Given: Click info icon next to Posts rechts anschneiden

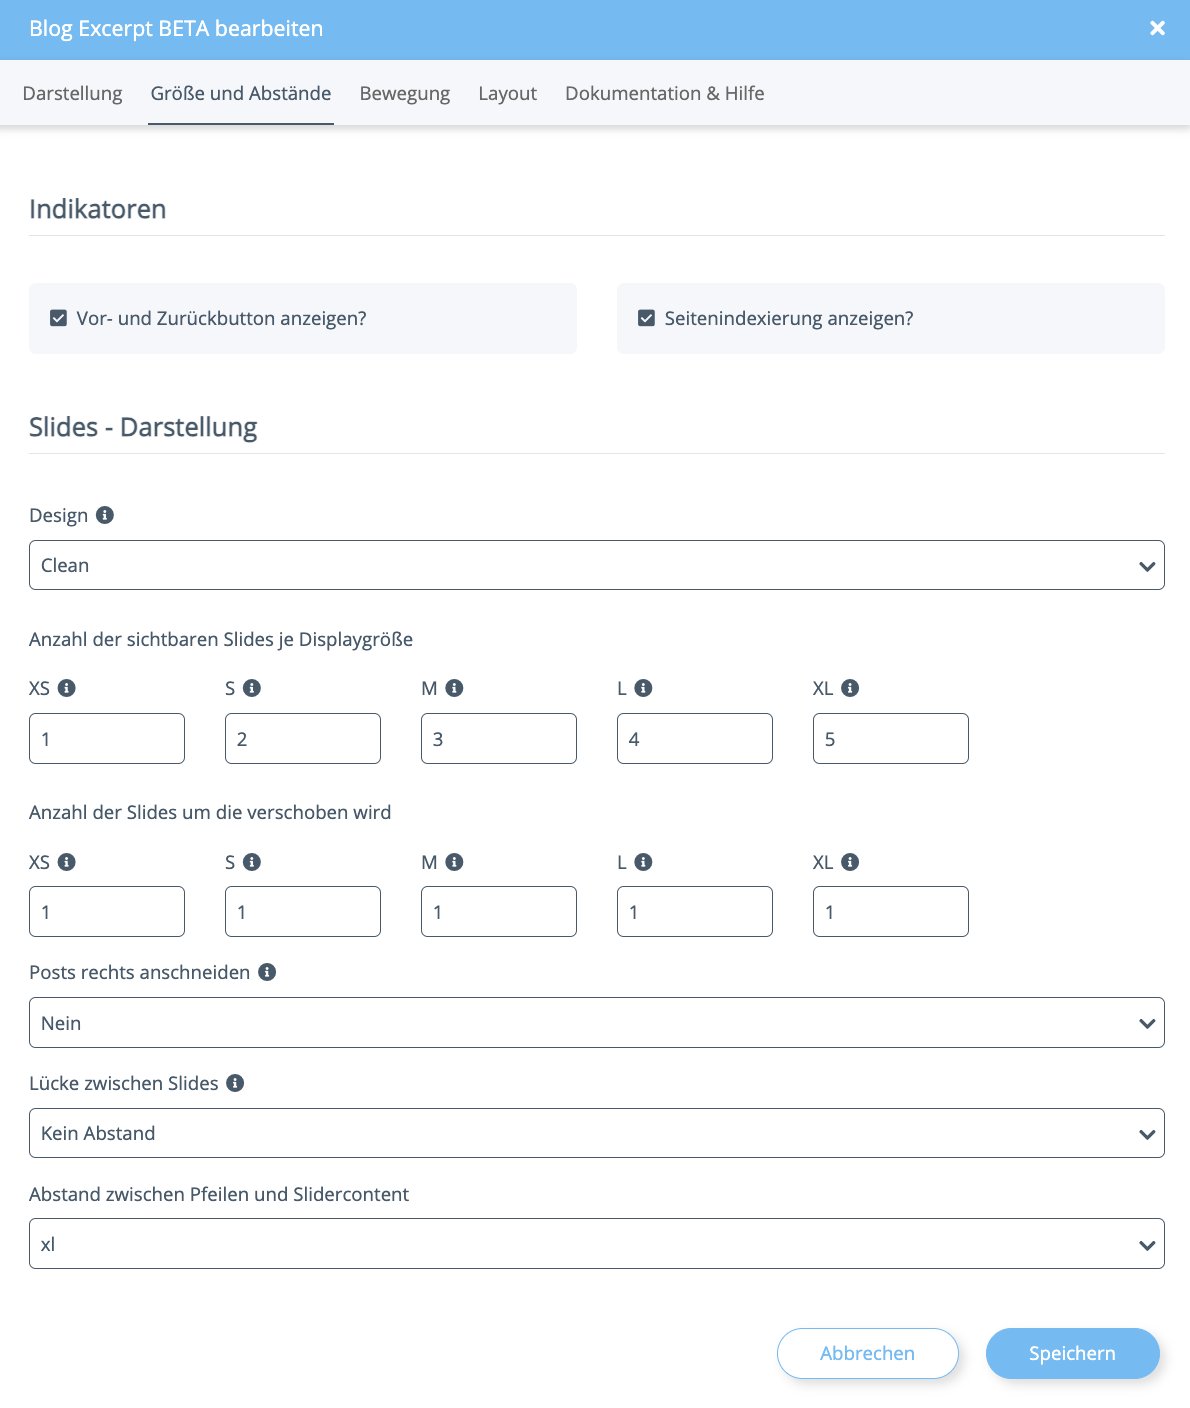Looking at the screenshot, I should [x=267, y=972].
